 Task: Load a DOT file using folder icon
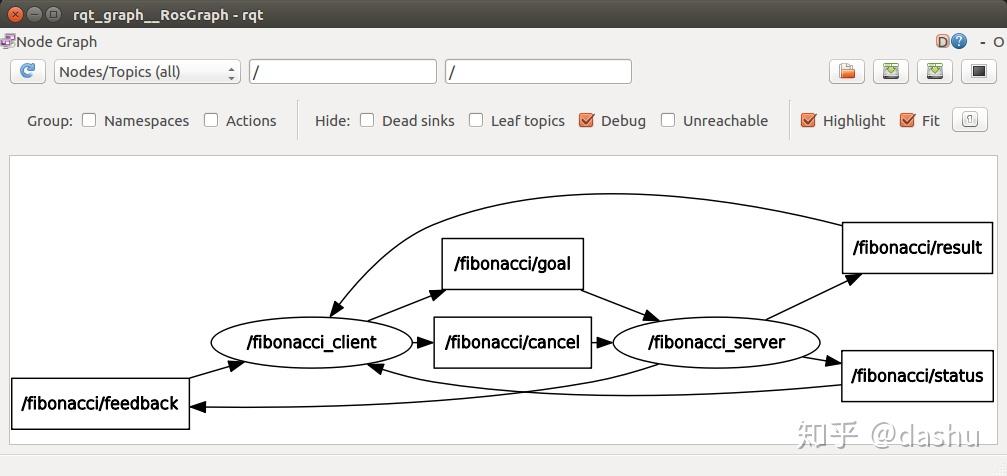846,71
